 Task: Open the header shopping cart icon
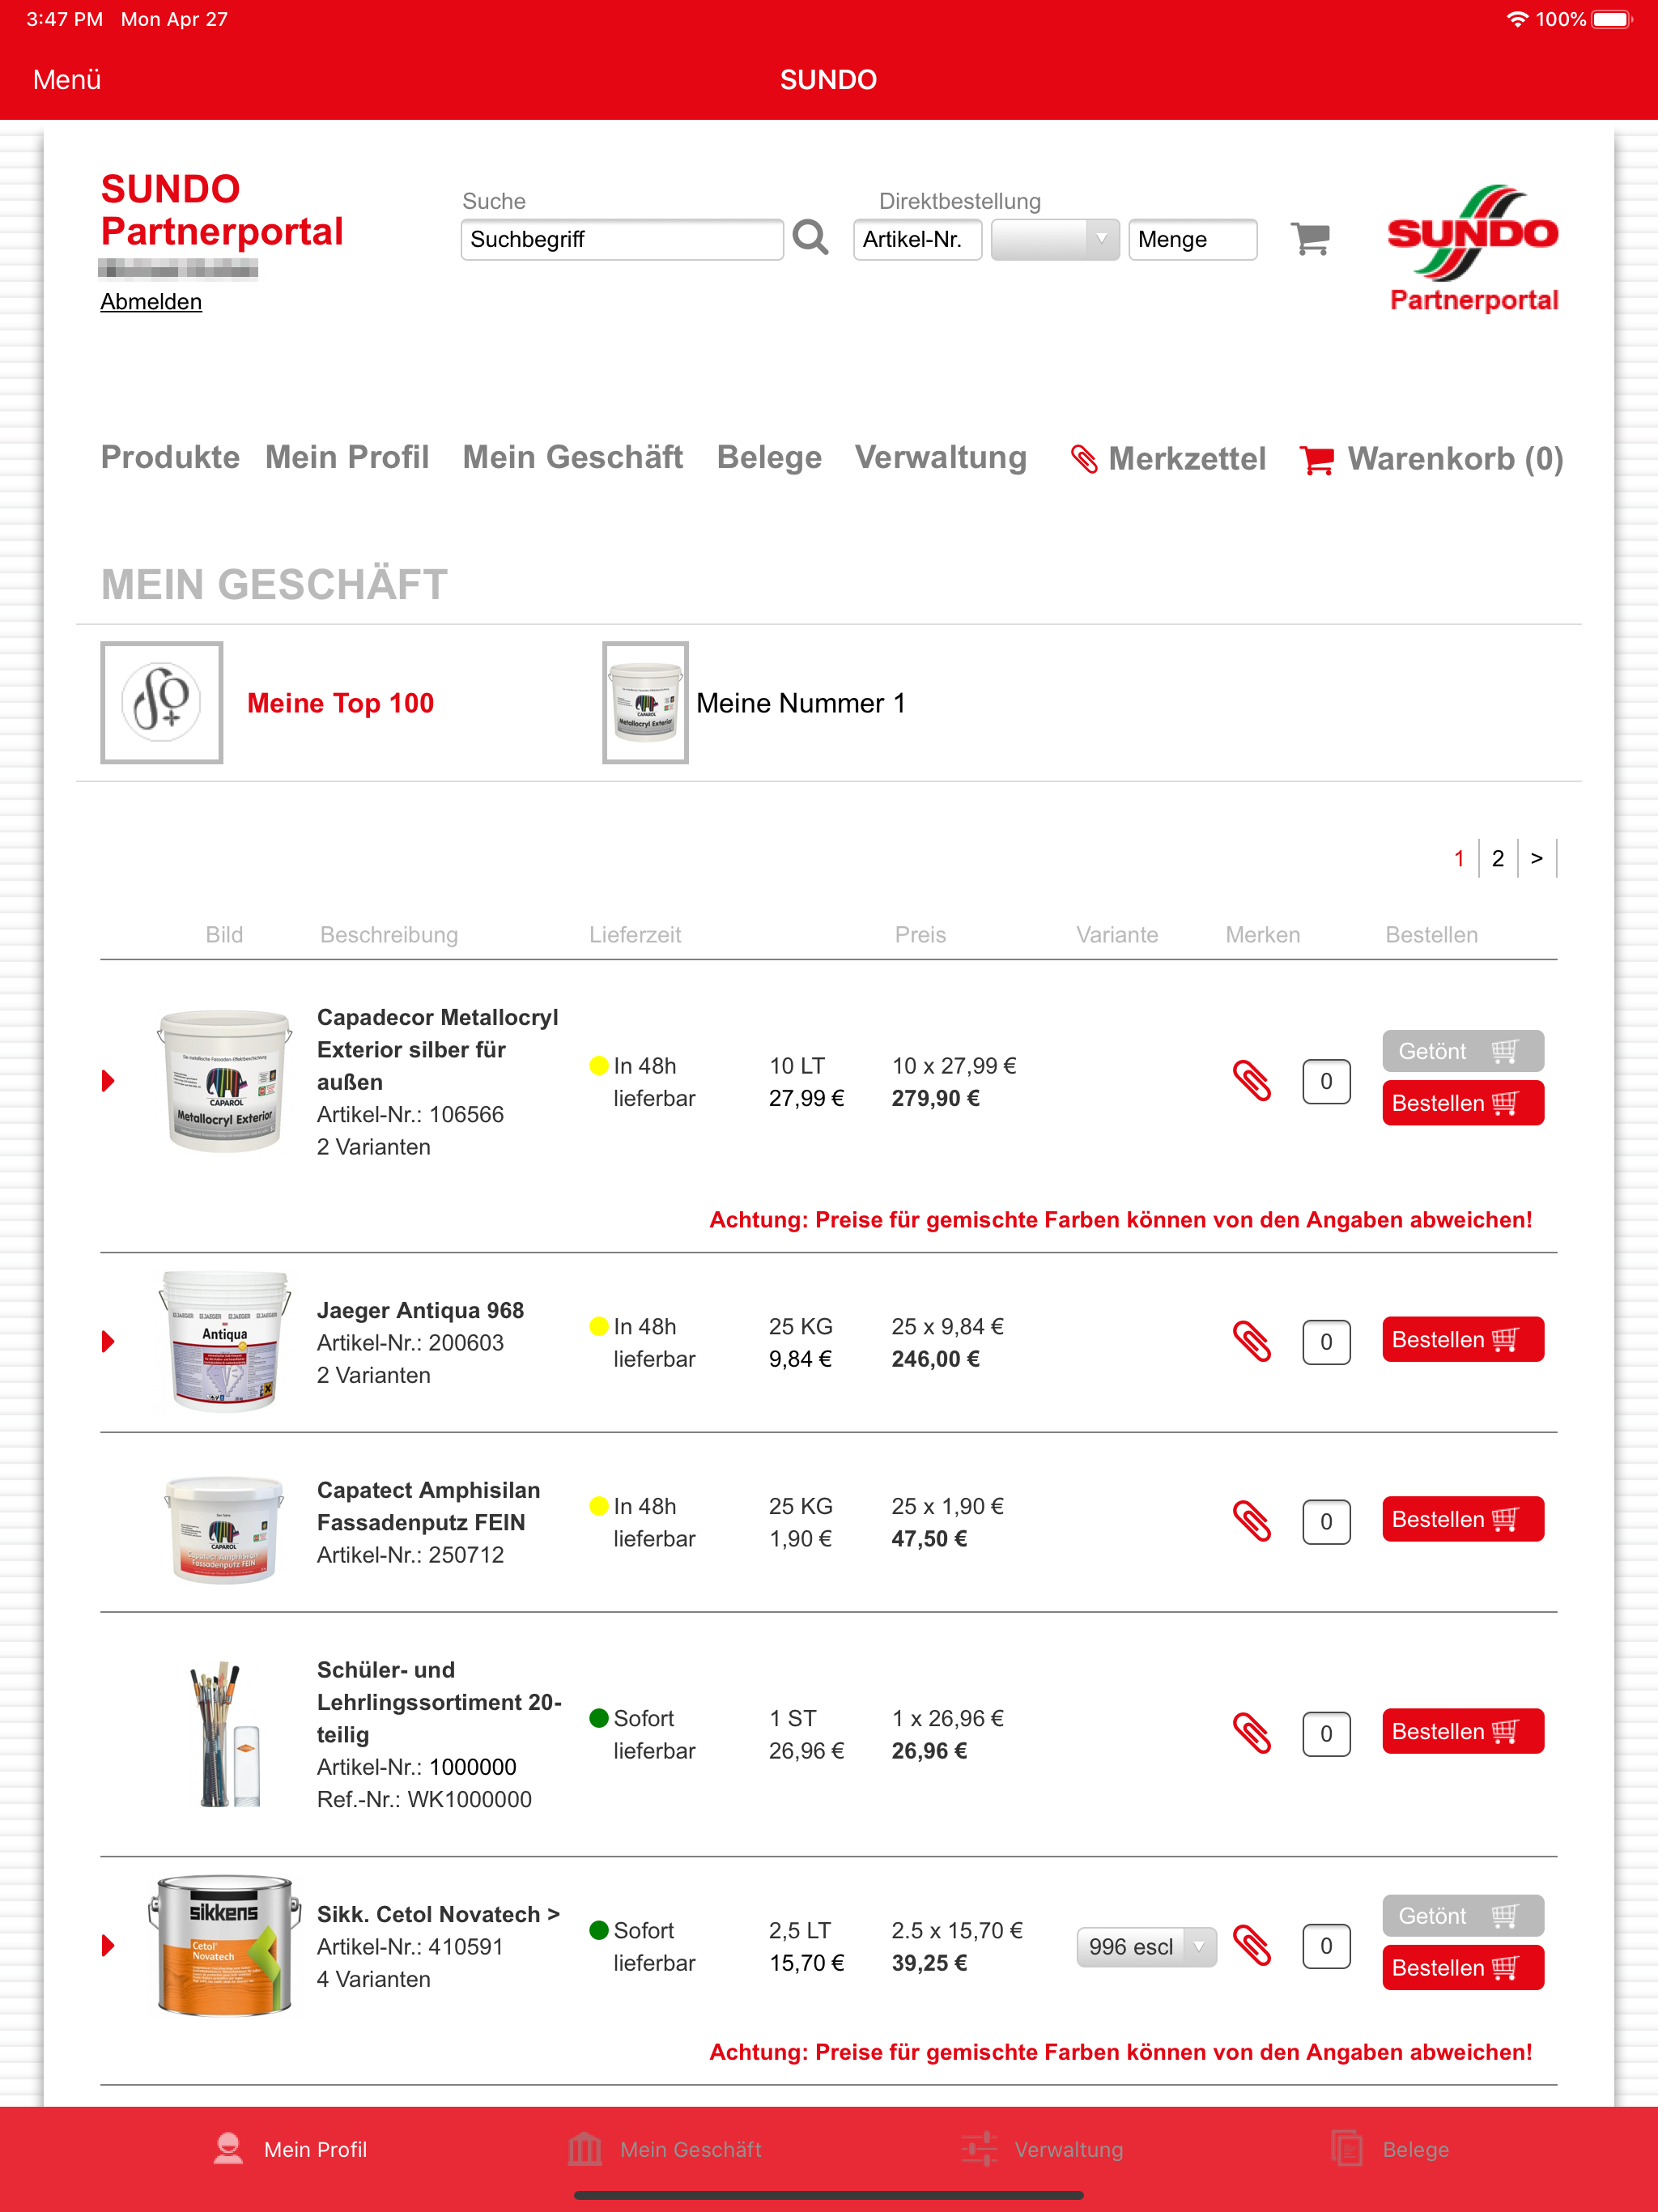(1310, 239)
